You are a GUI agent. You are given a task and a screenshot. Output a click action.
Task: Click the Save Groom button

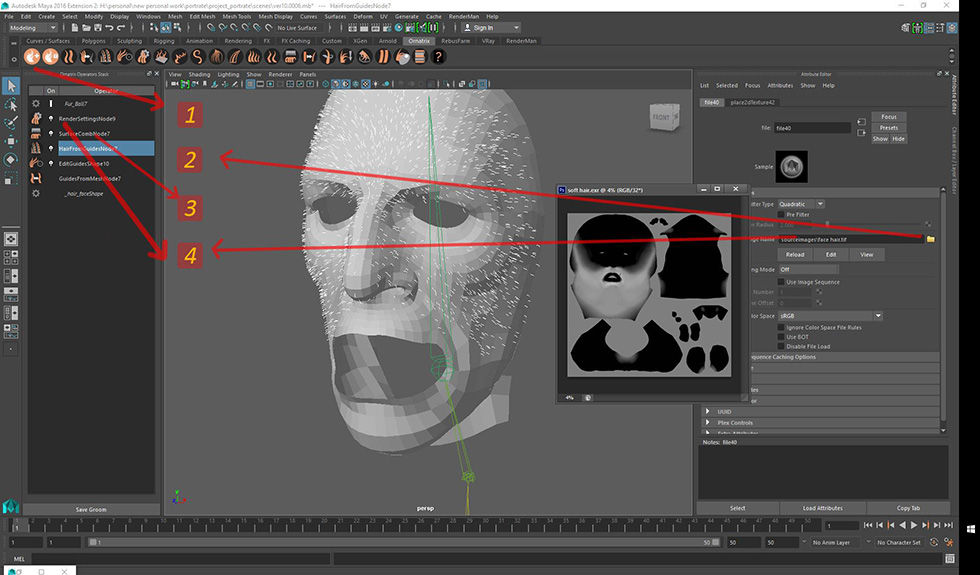91,509
